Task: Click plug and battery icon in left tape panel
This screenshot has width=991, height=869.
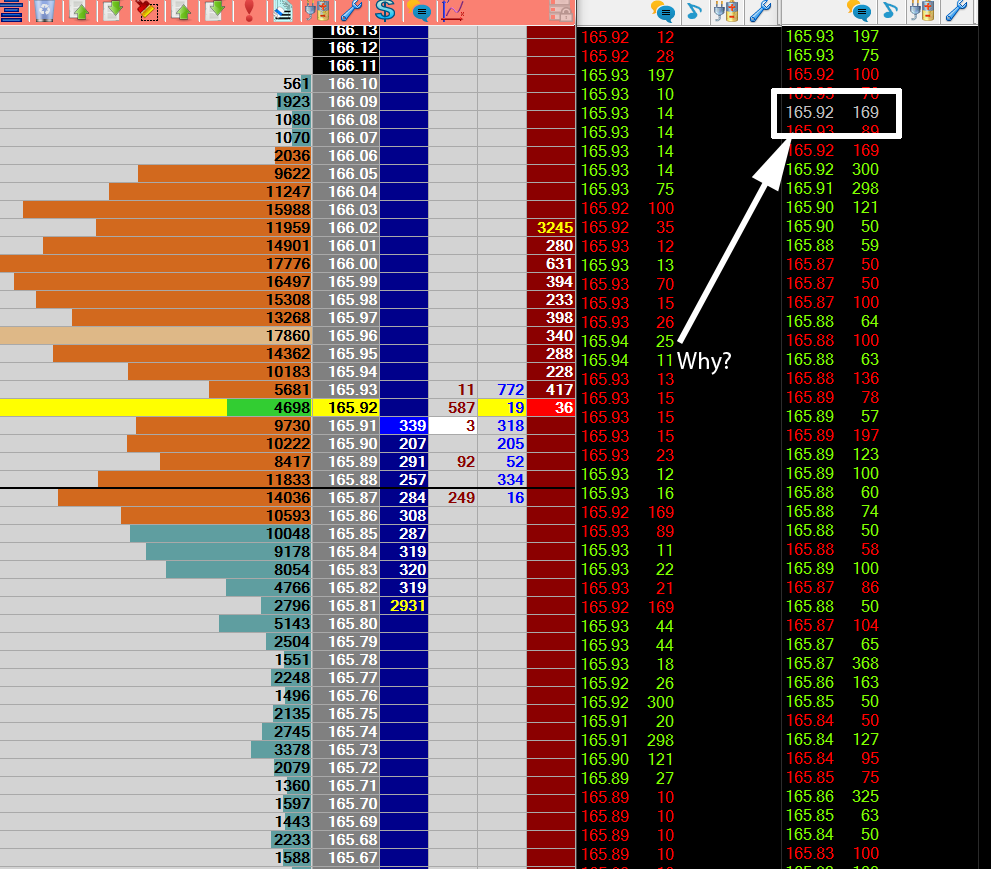Action: point(726,11)
